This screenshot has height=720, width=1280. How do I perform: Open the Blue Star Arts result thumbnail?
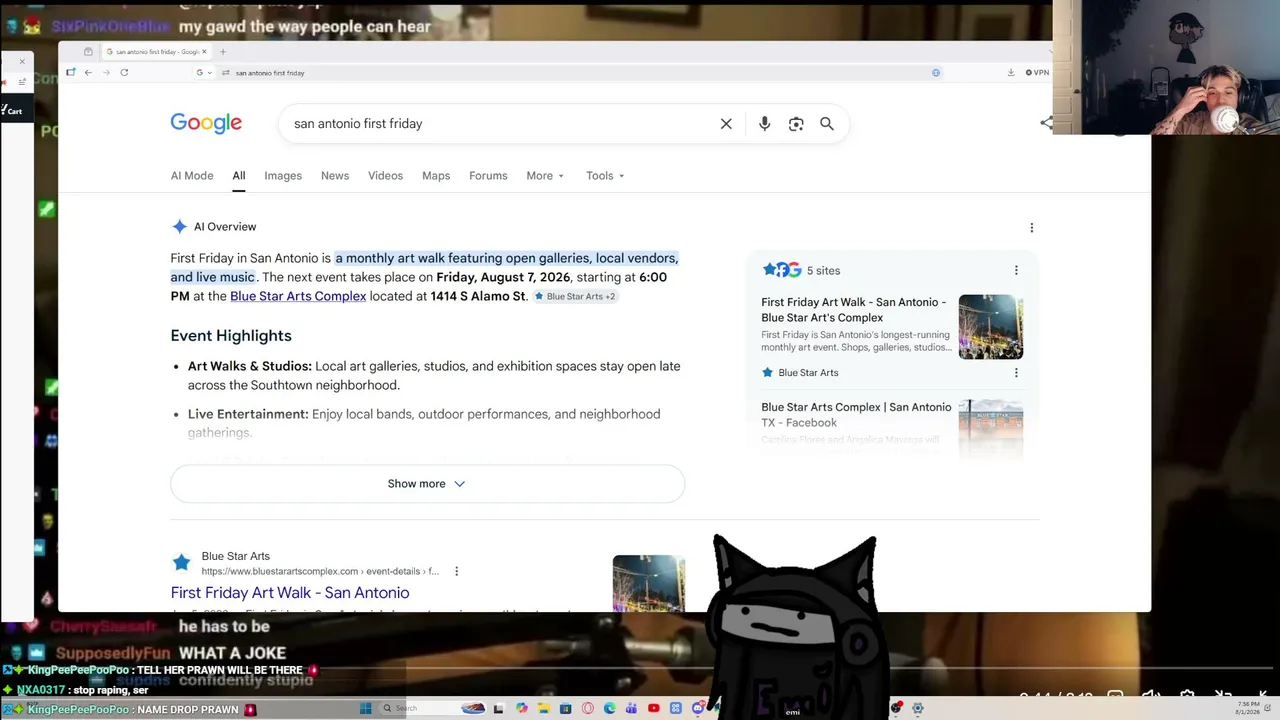(x=649, y=583)
